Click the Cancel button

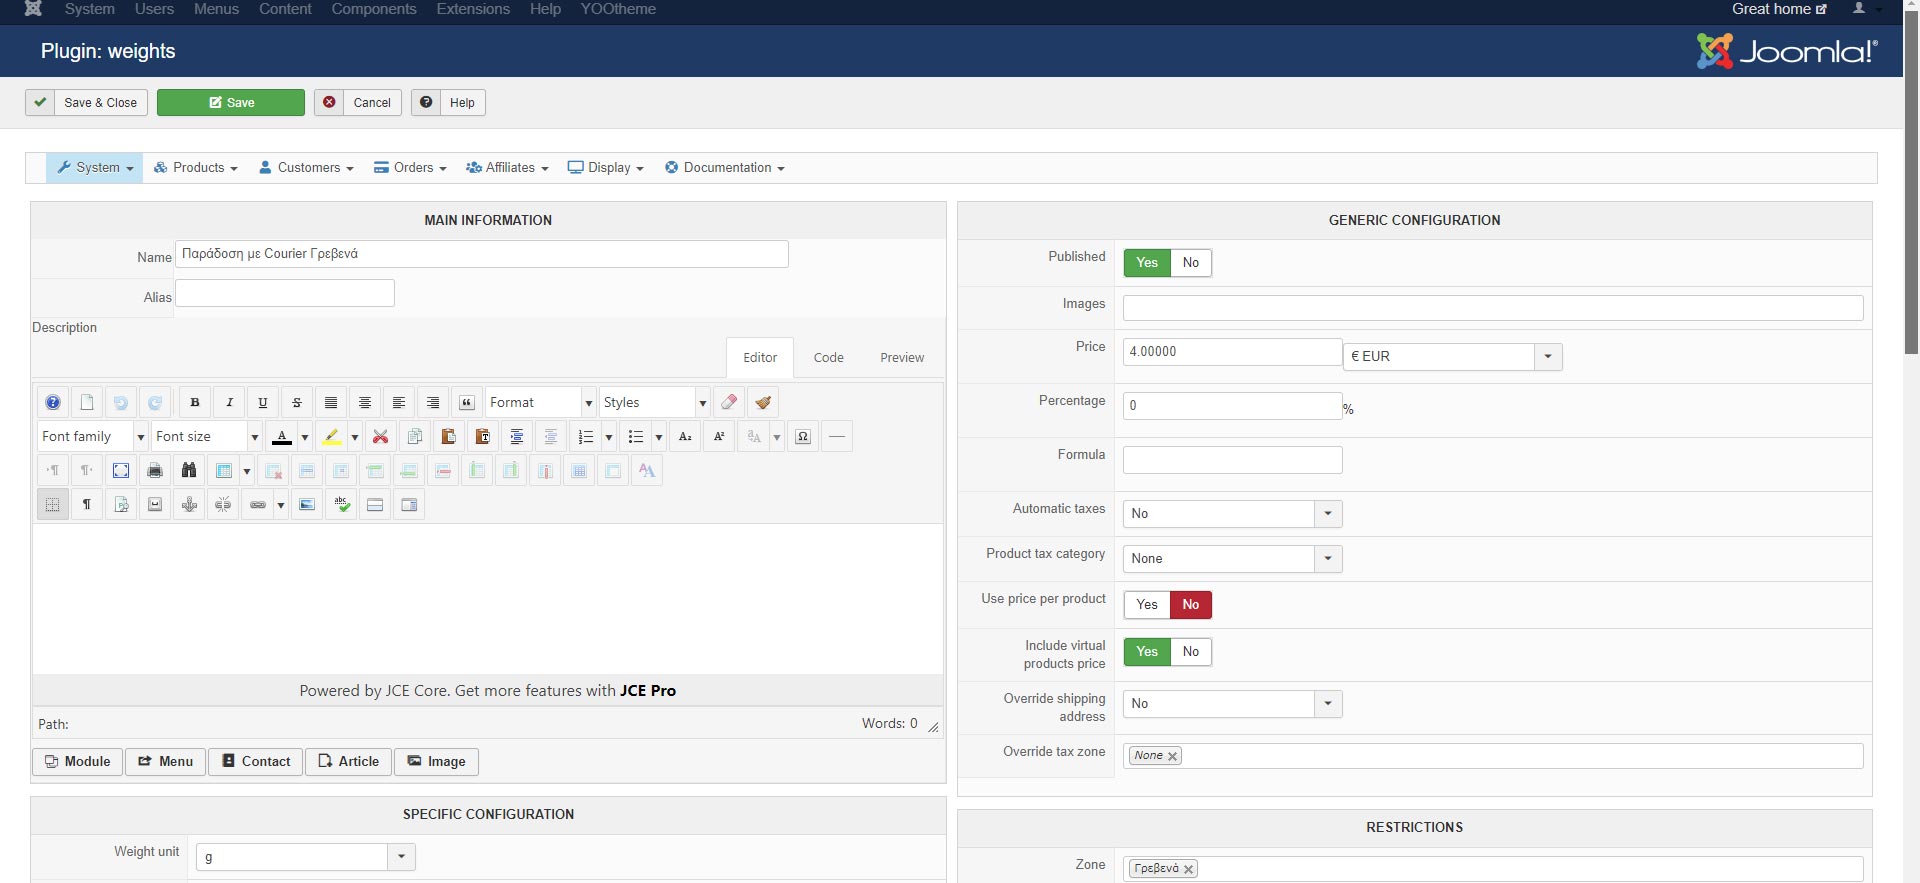[x=358, y=103]
